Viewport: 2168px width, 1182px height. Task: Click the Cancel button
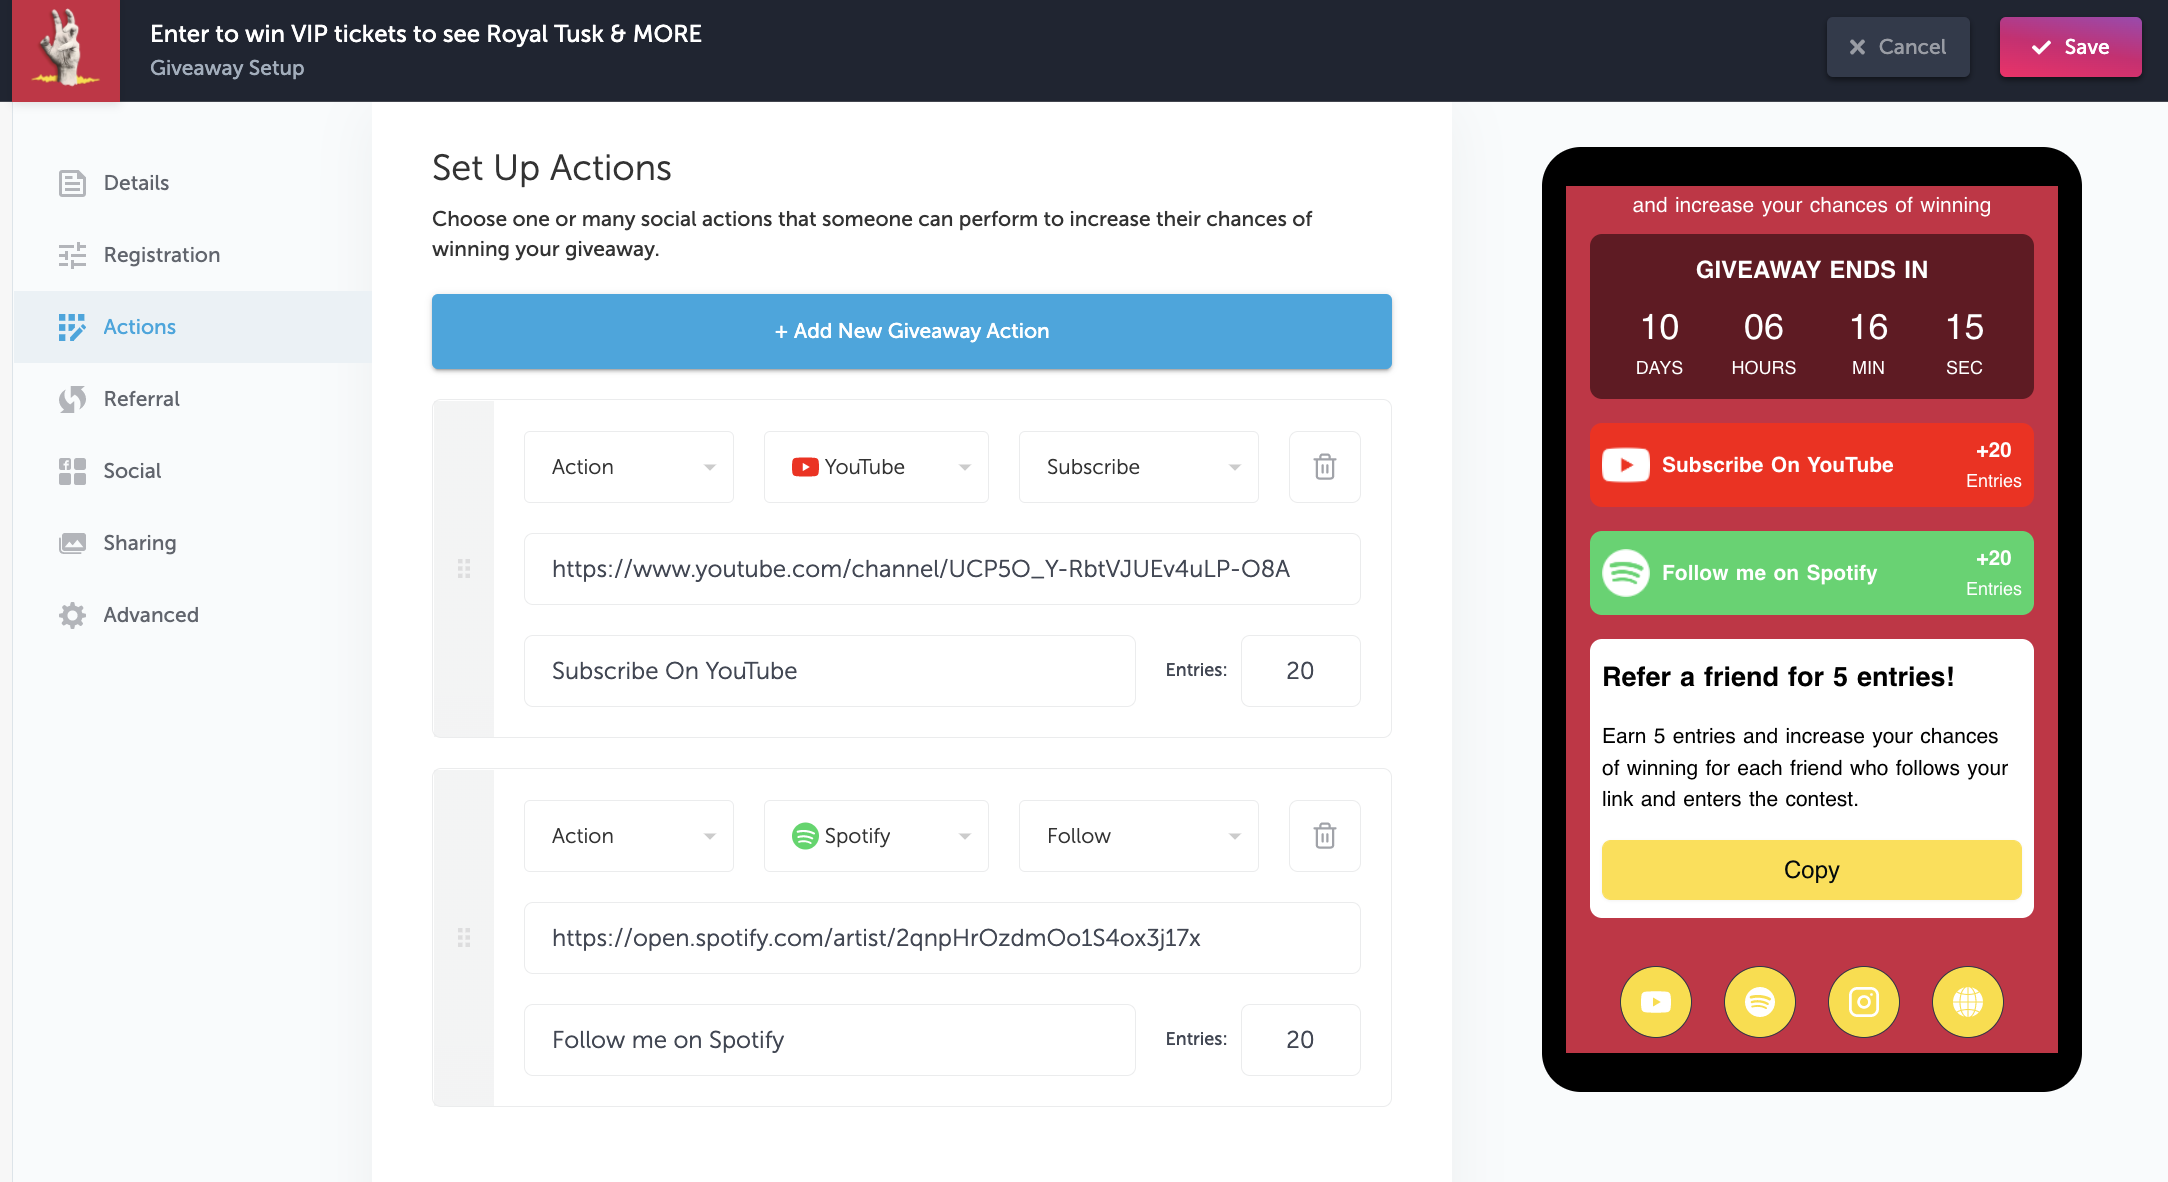point(1899,48)
